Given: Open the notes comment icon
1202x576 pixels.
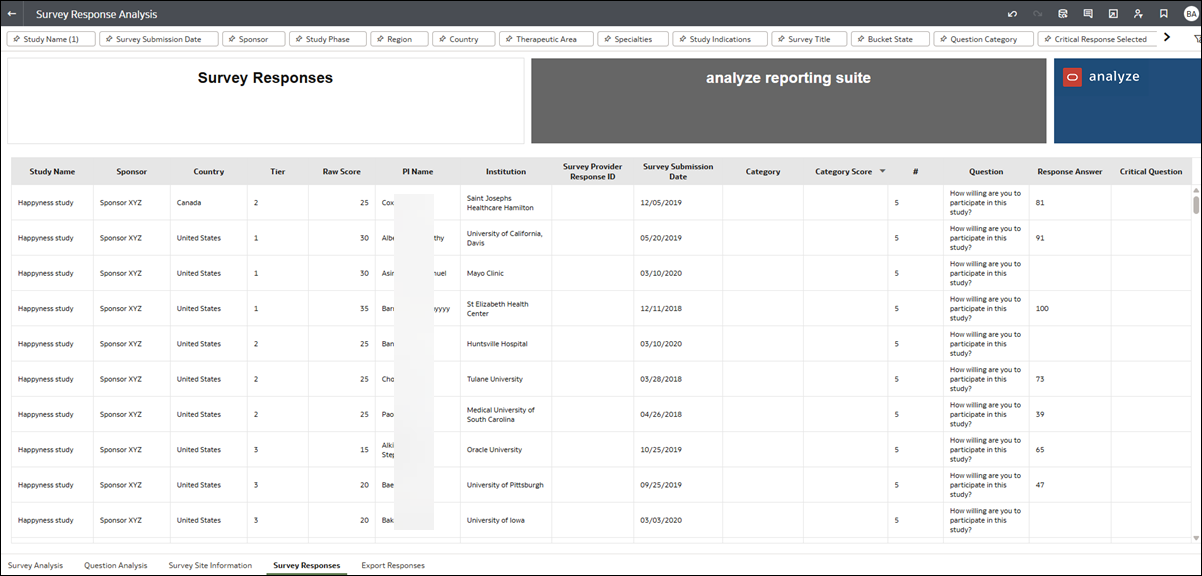Looking at the screenshot, I should 1087,14.
